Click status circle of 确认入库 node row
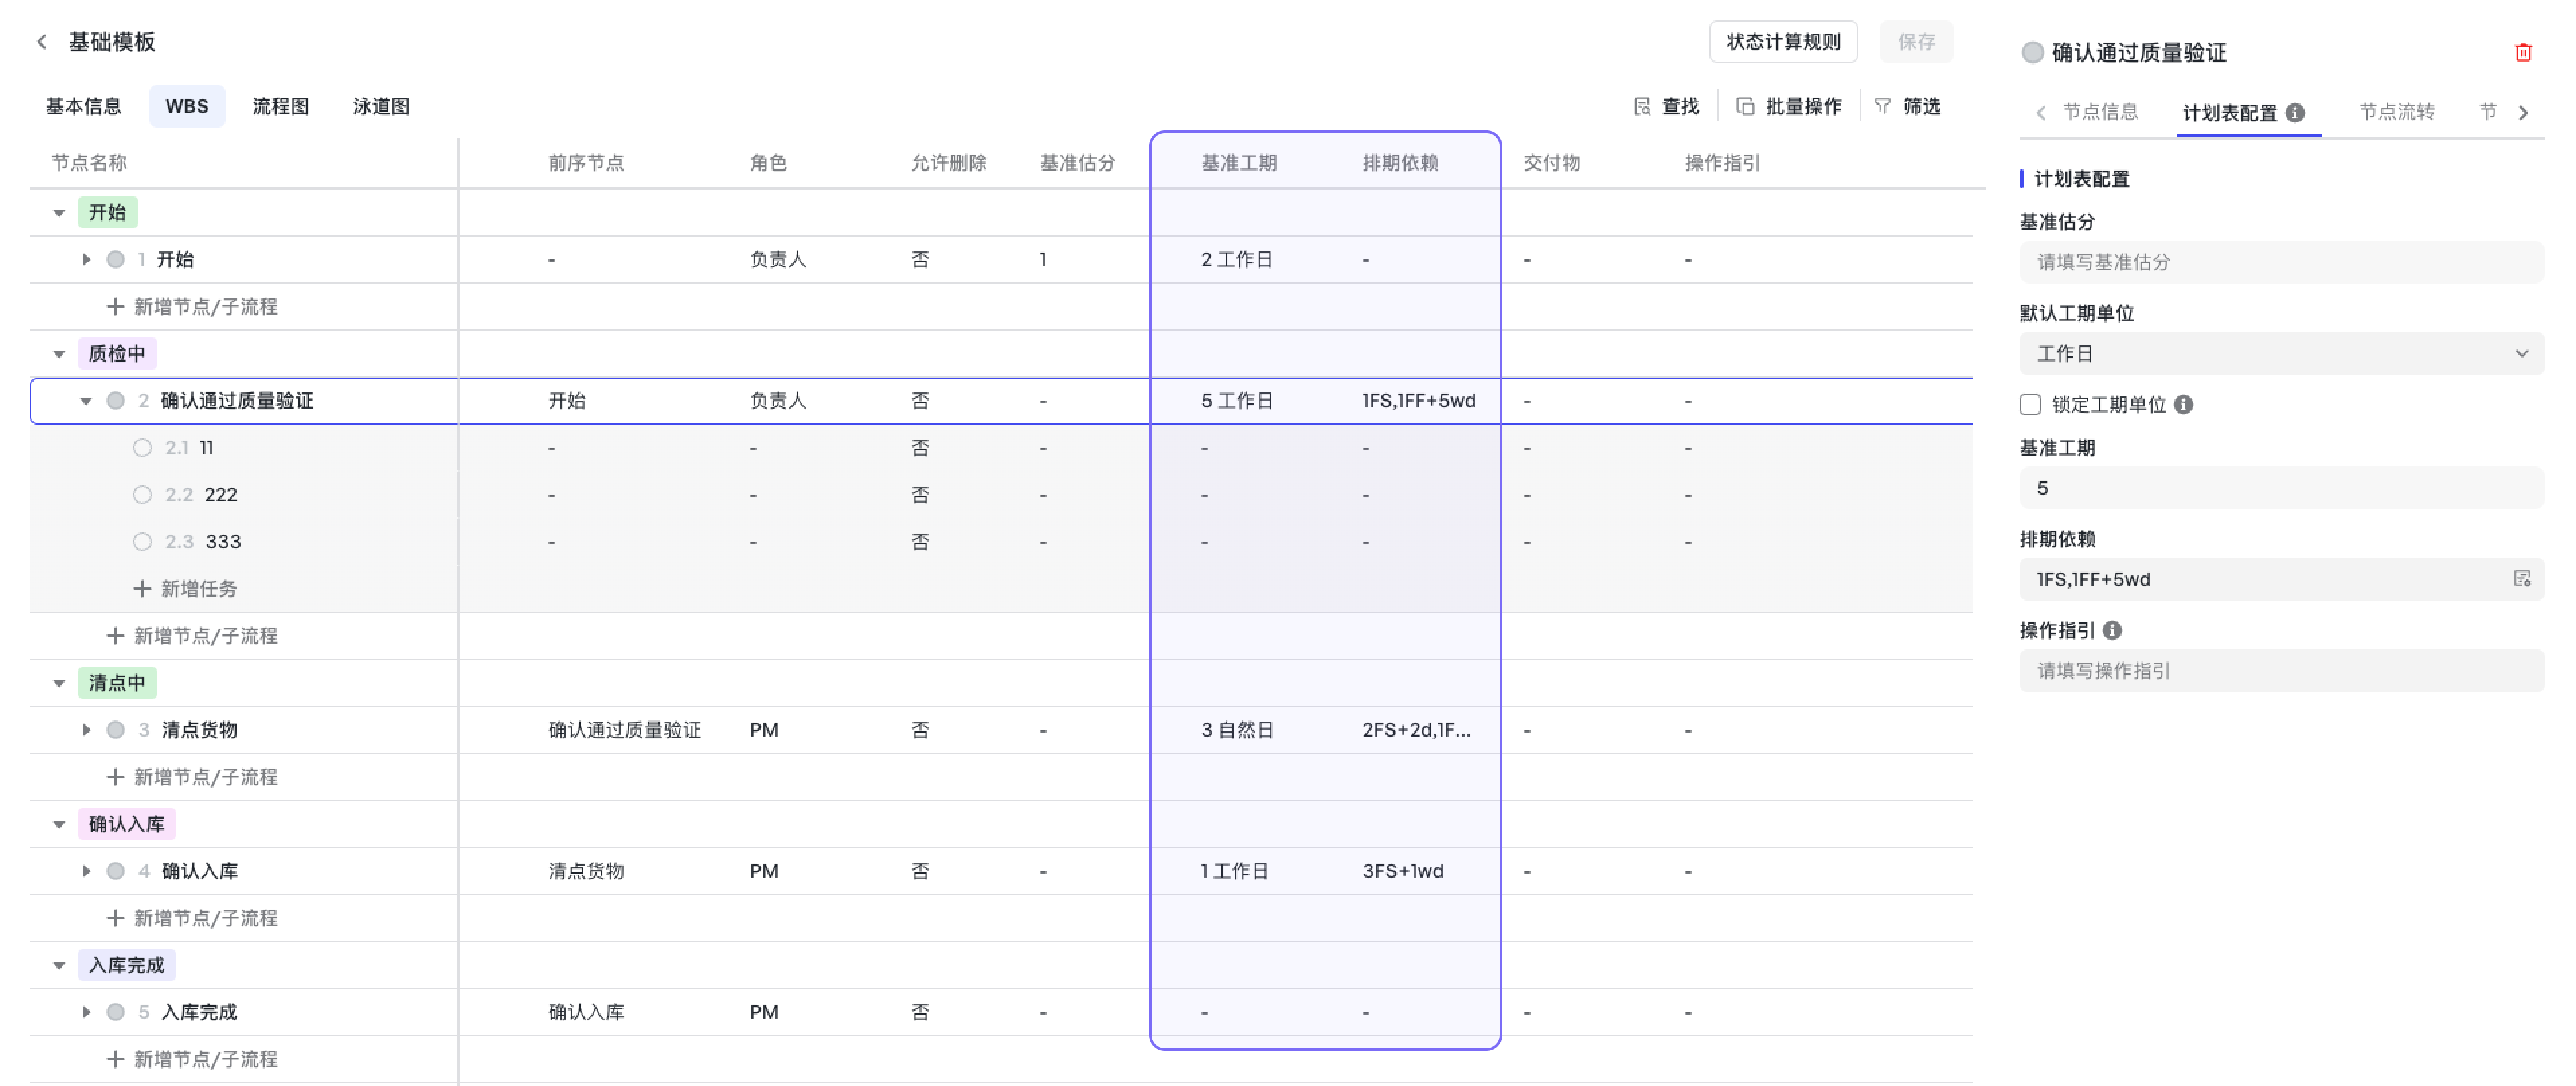The image size is (2576, 1086). [116, 871]
